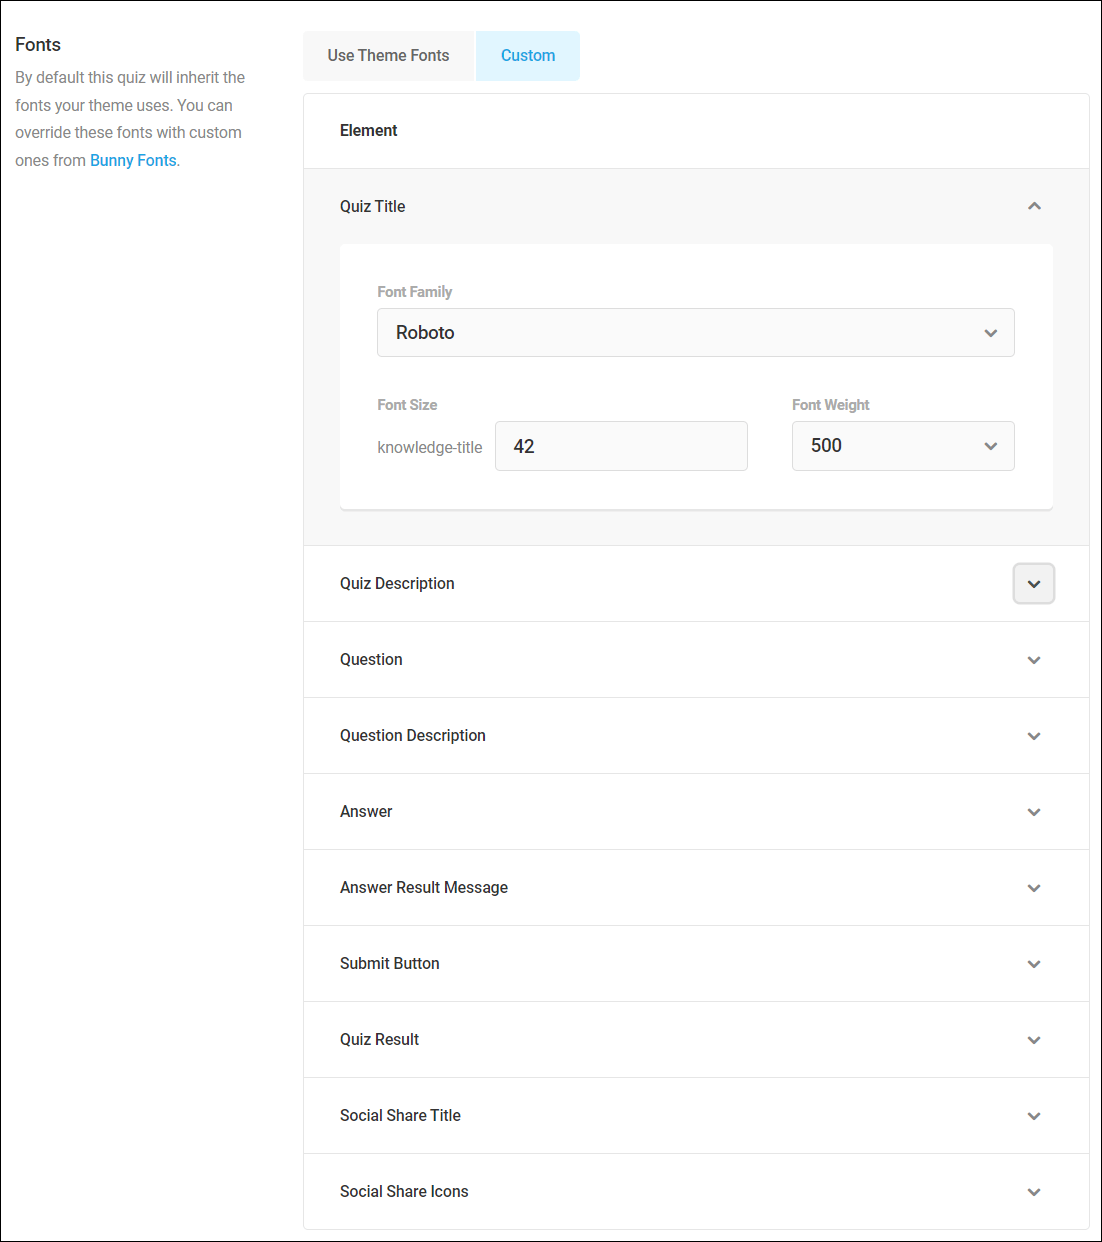
Task: Collapse the Quiz Title section chevron
Action: click(x=1034, y=206)
